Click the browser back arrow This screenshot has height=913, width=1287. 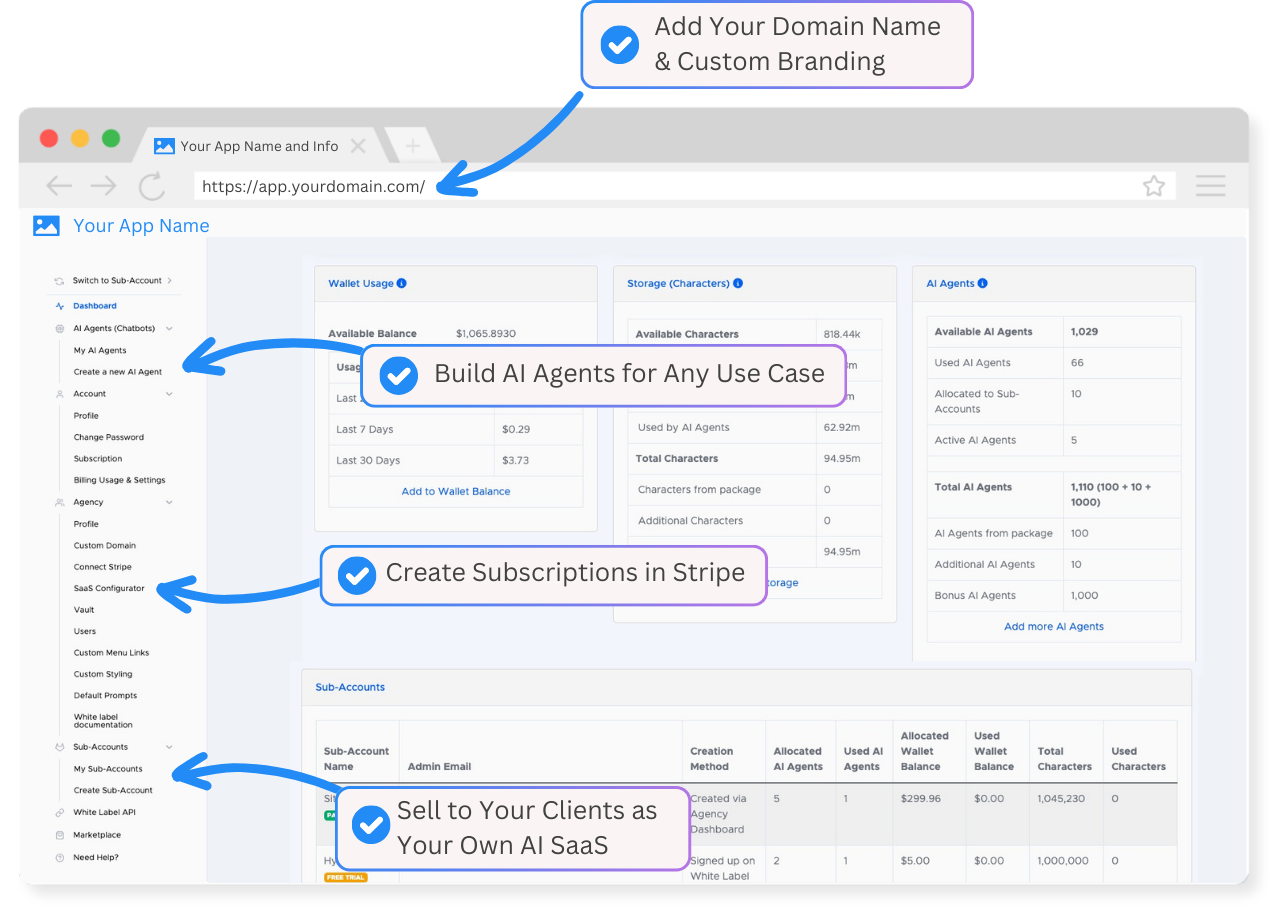point(59,186)
